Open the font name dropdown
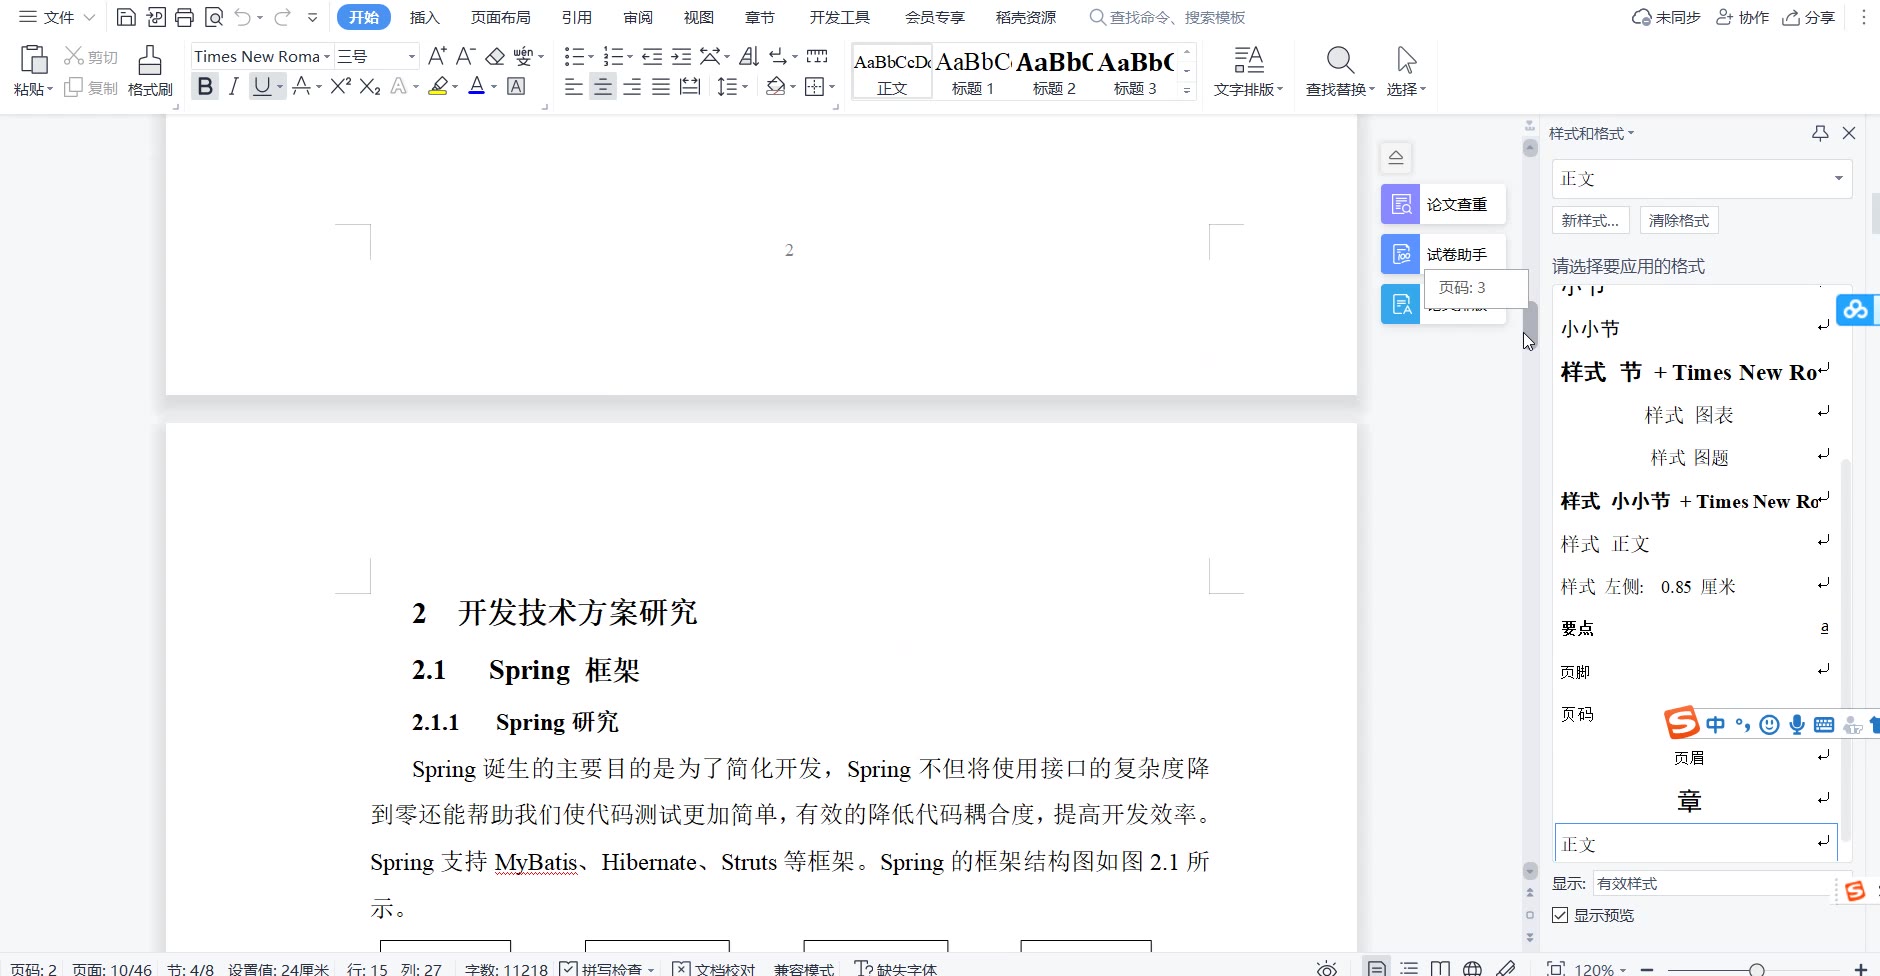 click(326, 57)
